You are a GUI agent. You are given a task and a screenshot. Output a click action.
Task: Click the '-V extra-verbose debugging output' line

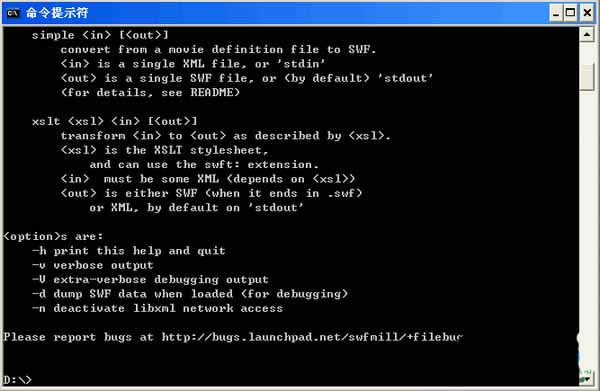pos(150,280)
